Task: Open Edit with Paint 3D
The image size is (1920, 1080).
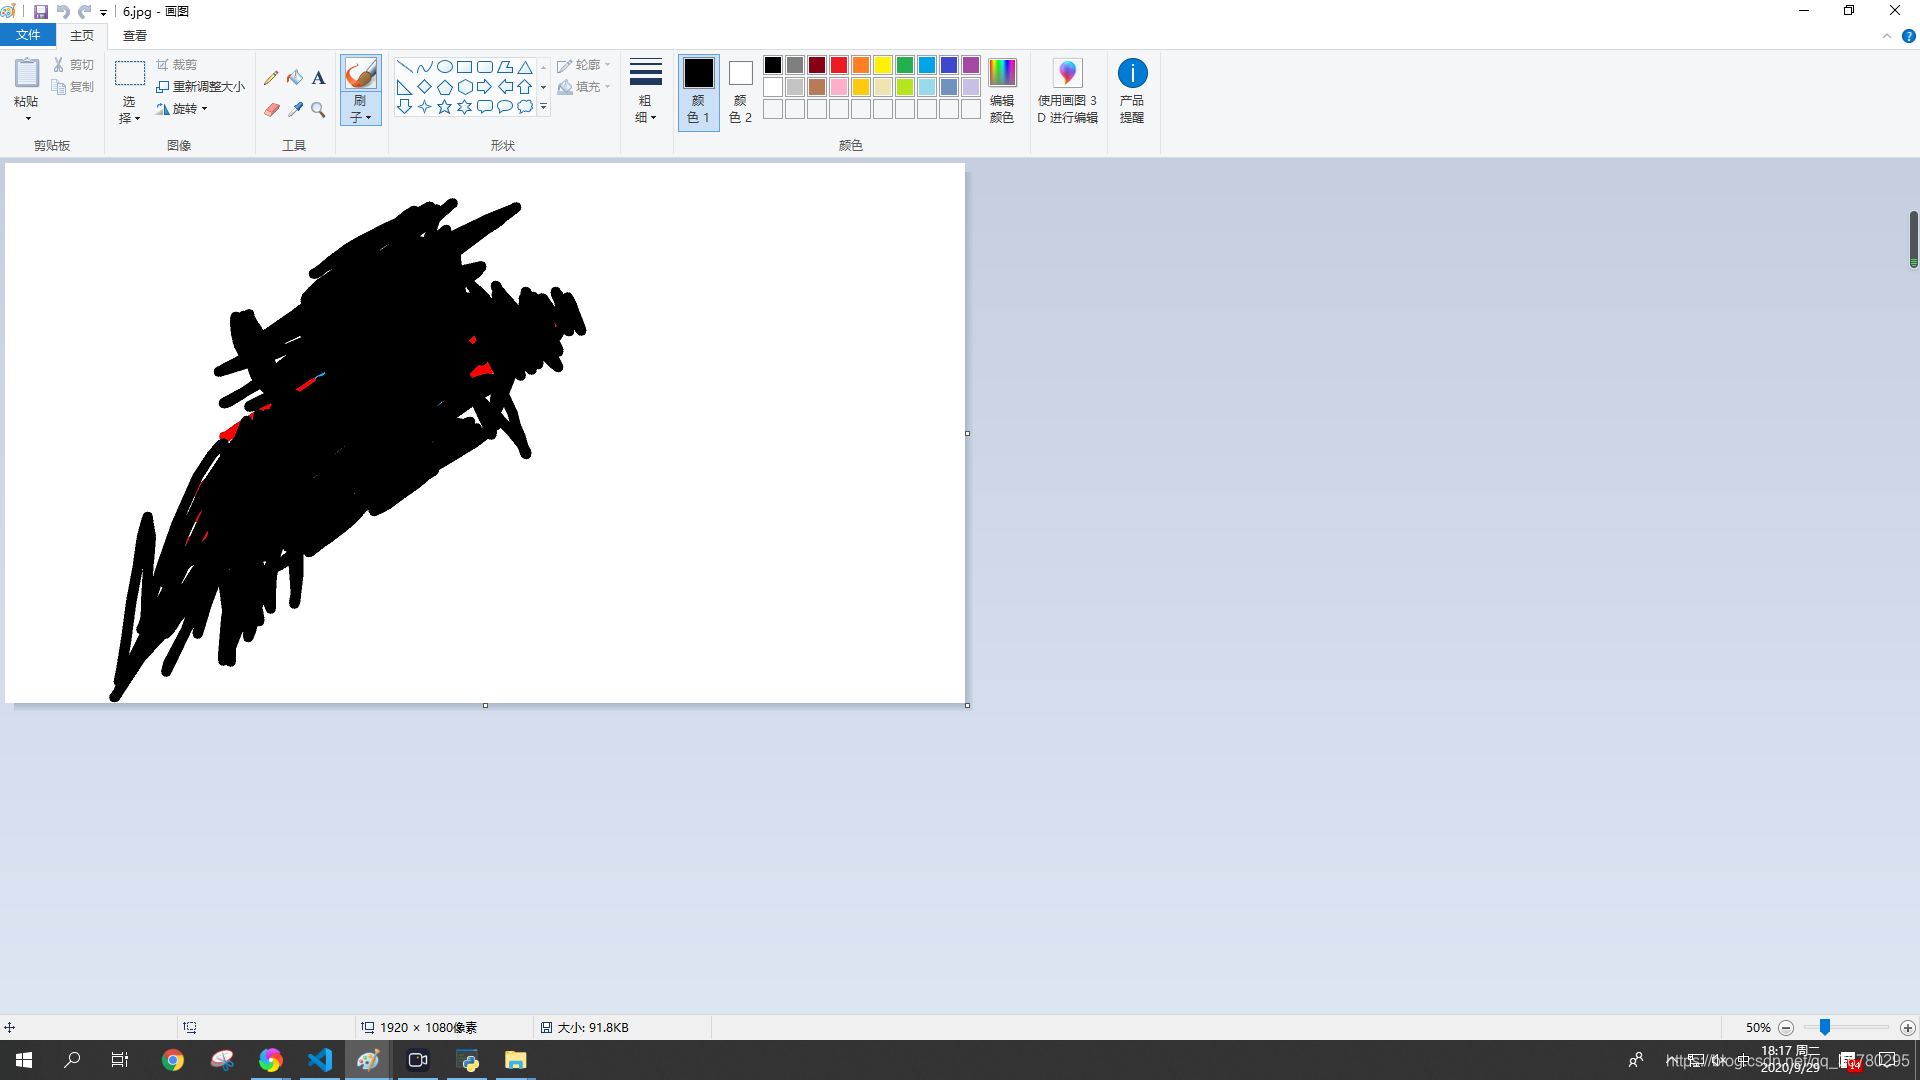Action: (x=1067, y=90)
